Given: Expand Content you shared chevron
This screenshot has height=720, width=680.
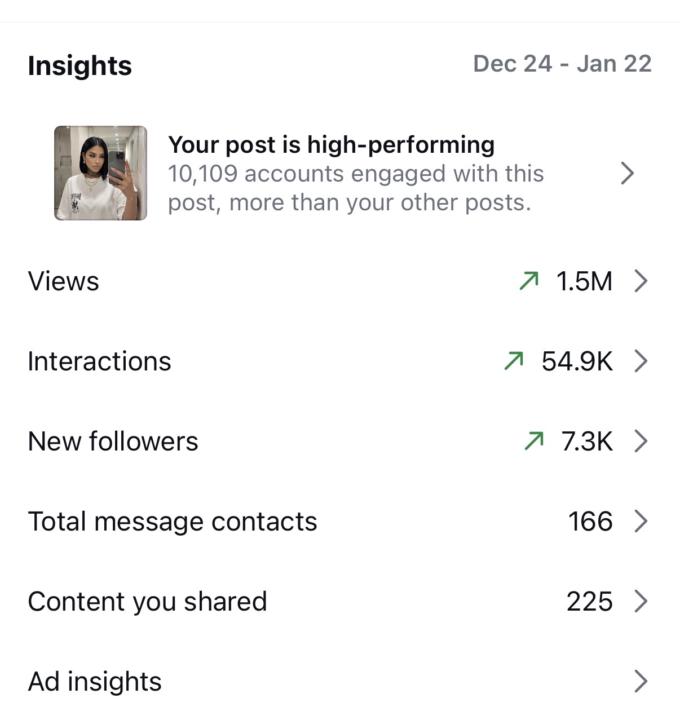Looking at the screenshot, I should pos(641,602).
